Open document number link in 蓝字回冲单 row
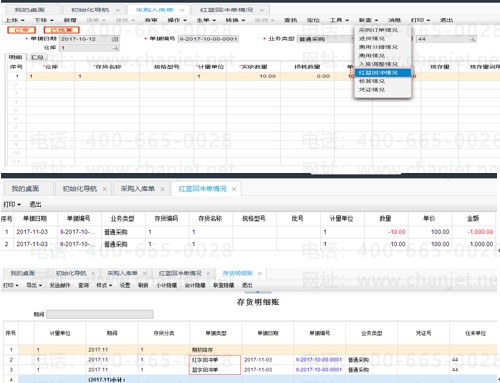 (x=319, y=370)
